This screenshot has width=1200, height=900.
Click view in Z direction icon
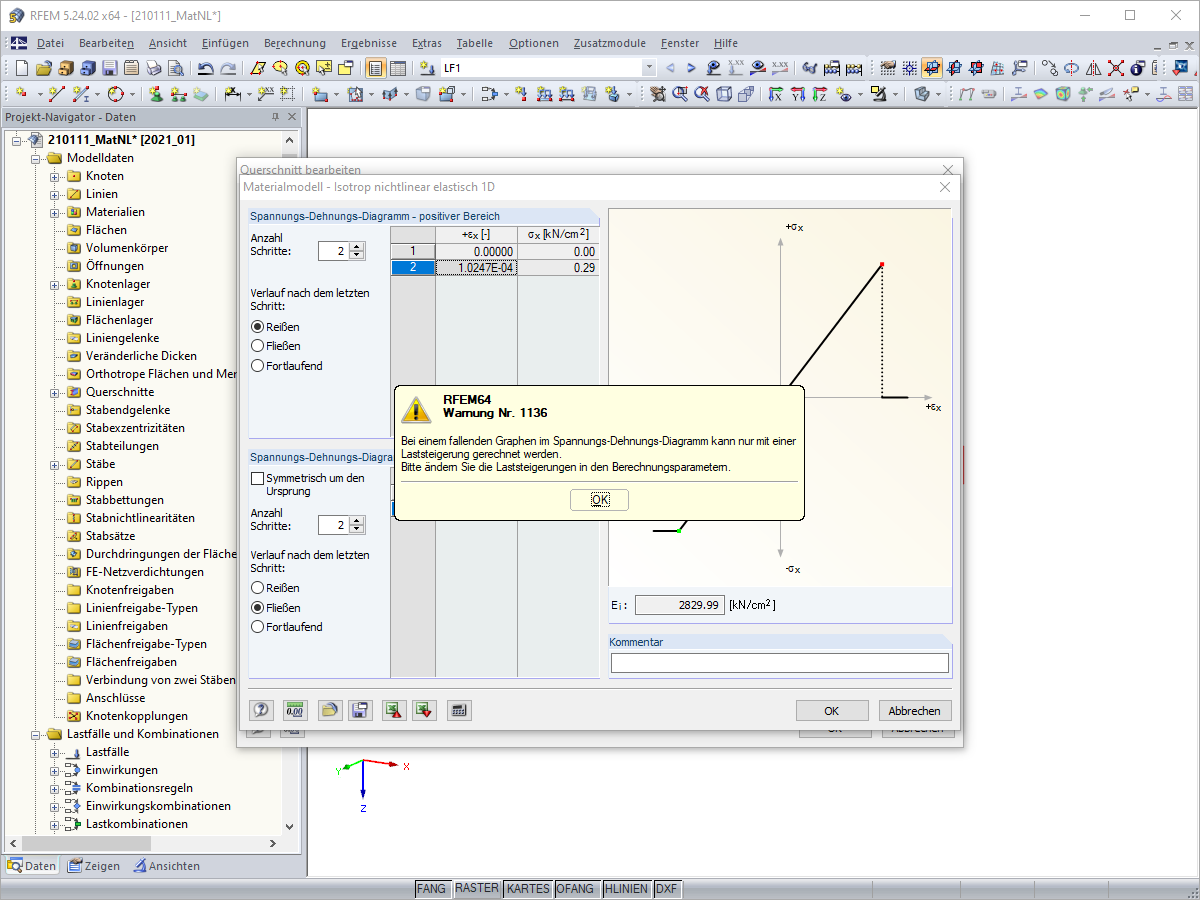[820, 94]
